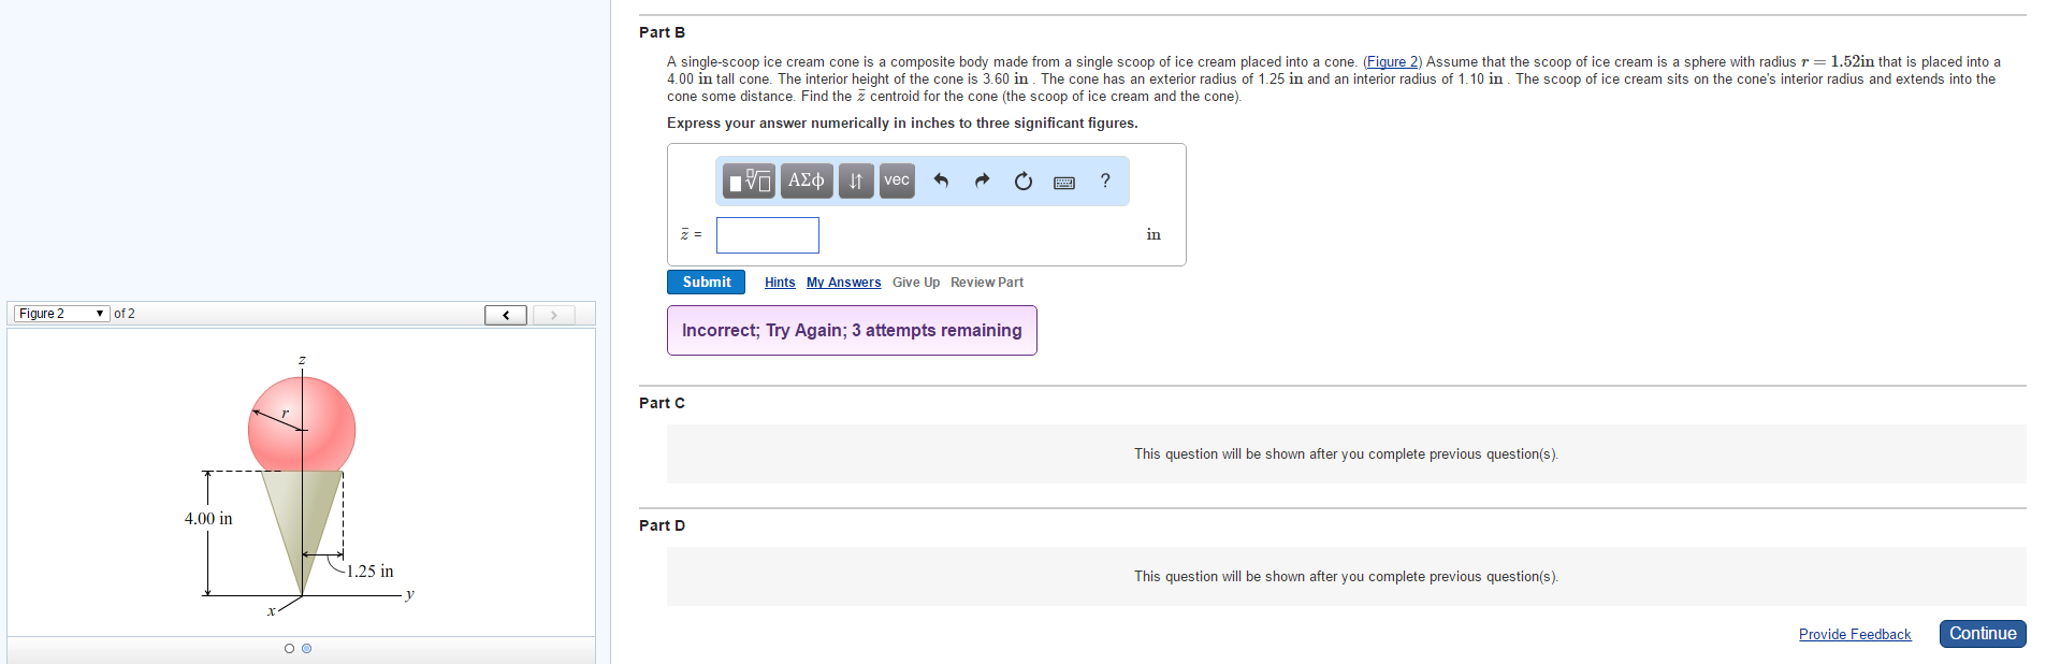Image resolution: width=2046 pixels, height=664 pixels.
Task: Click Part D 'shown after you complete' notice
Action: (1346, 576)
